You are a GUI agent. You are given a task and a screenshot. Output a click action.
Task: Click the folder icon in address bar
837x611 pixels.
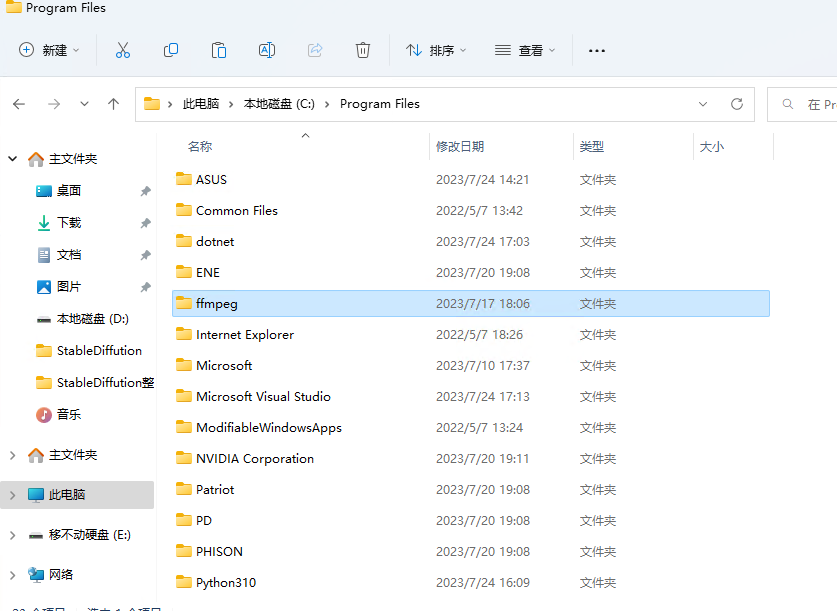tap(152, 104)
